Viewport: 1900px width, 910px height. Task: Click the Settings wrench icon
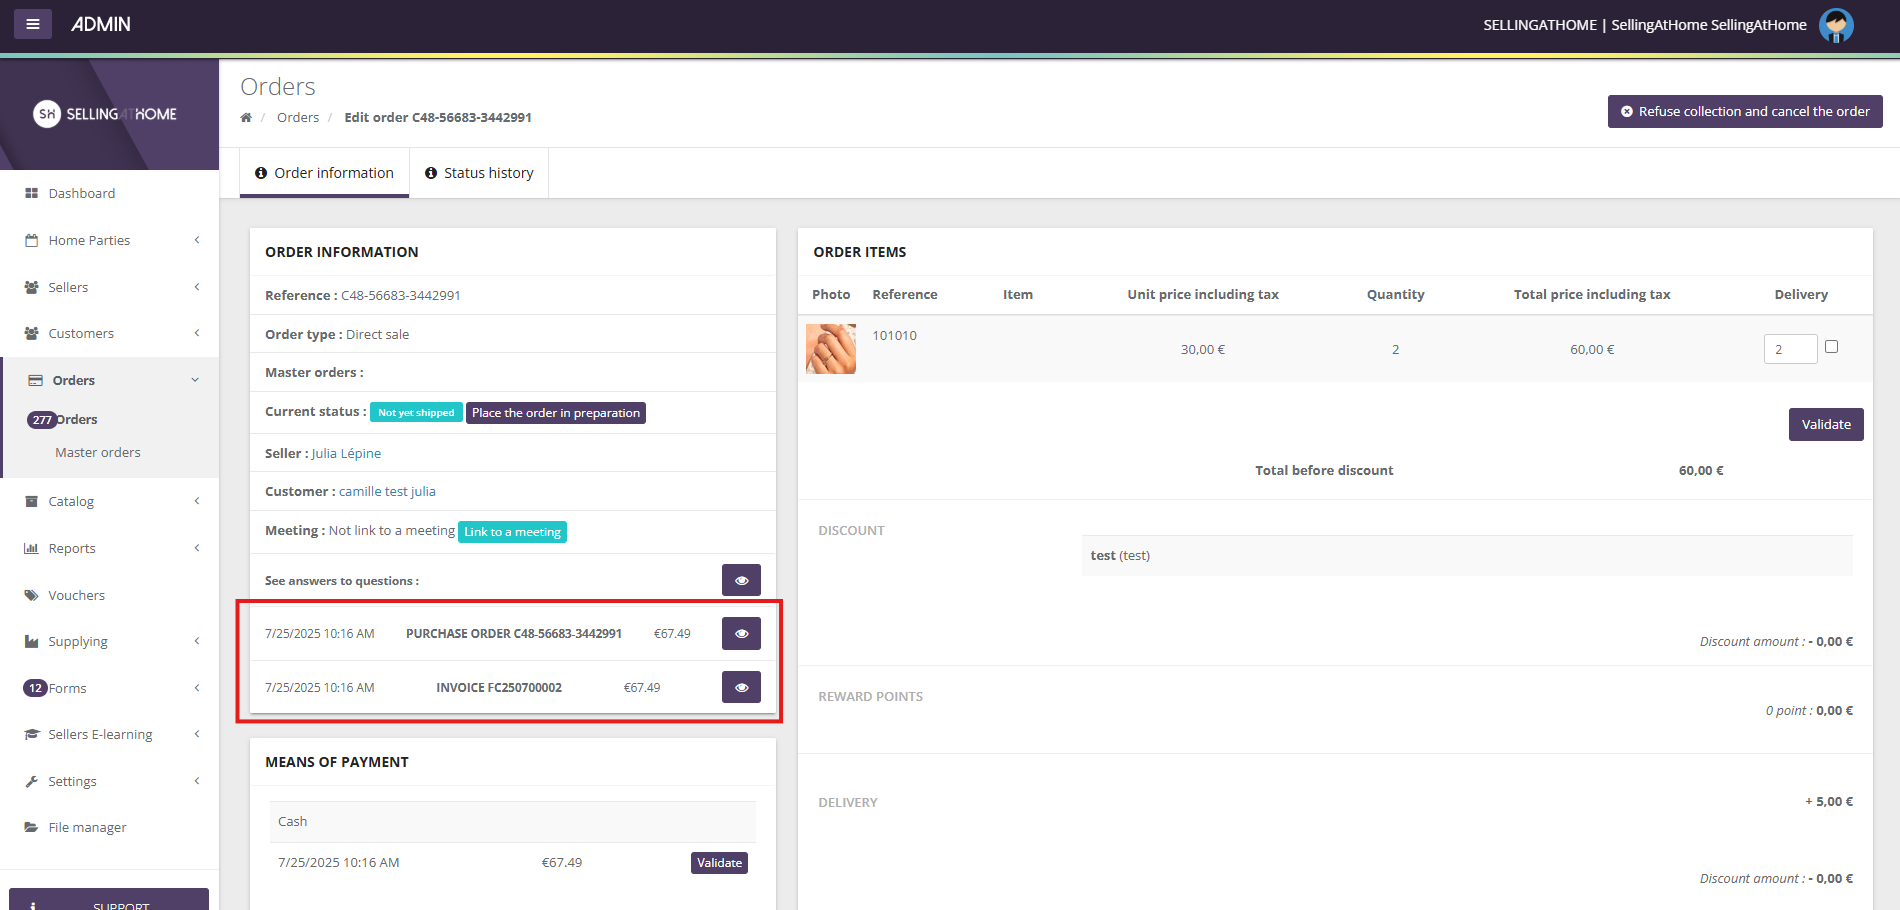pyautogui.click(x=31, y=781)
